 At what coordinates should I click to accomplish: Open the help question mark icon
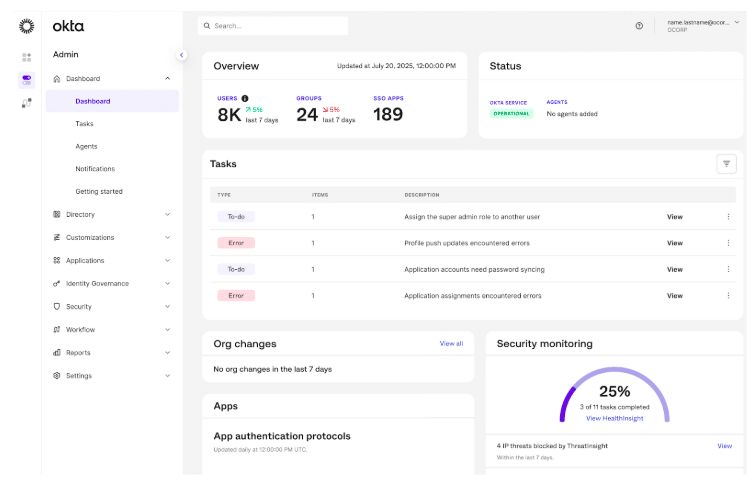[639, 26]
